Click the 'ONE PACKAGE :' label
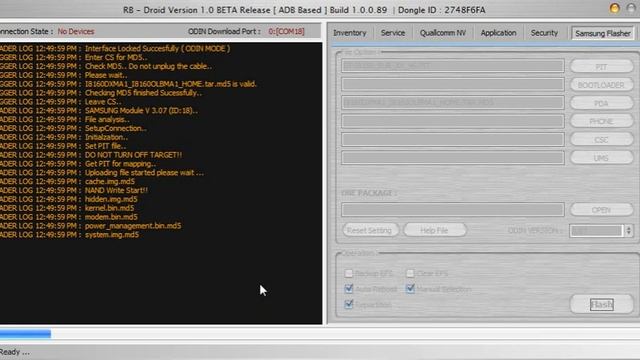Viewport: 640px width, 360px height. (369, 193)
